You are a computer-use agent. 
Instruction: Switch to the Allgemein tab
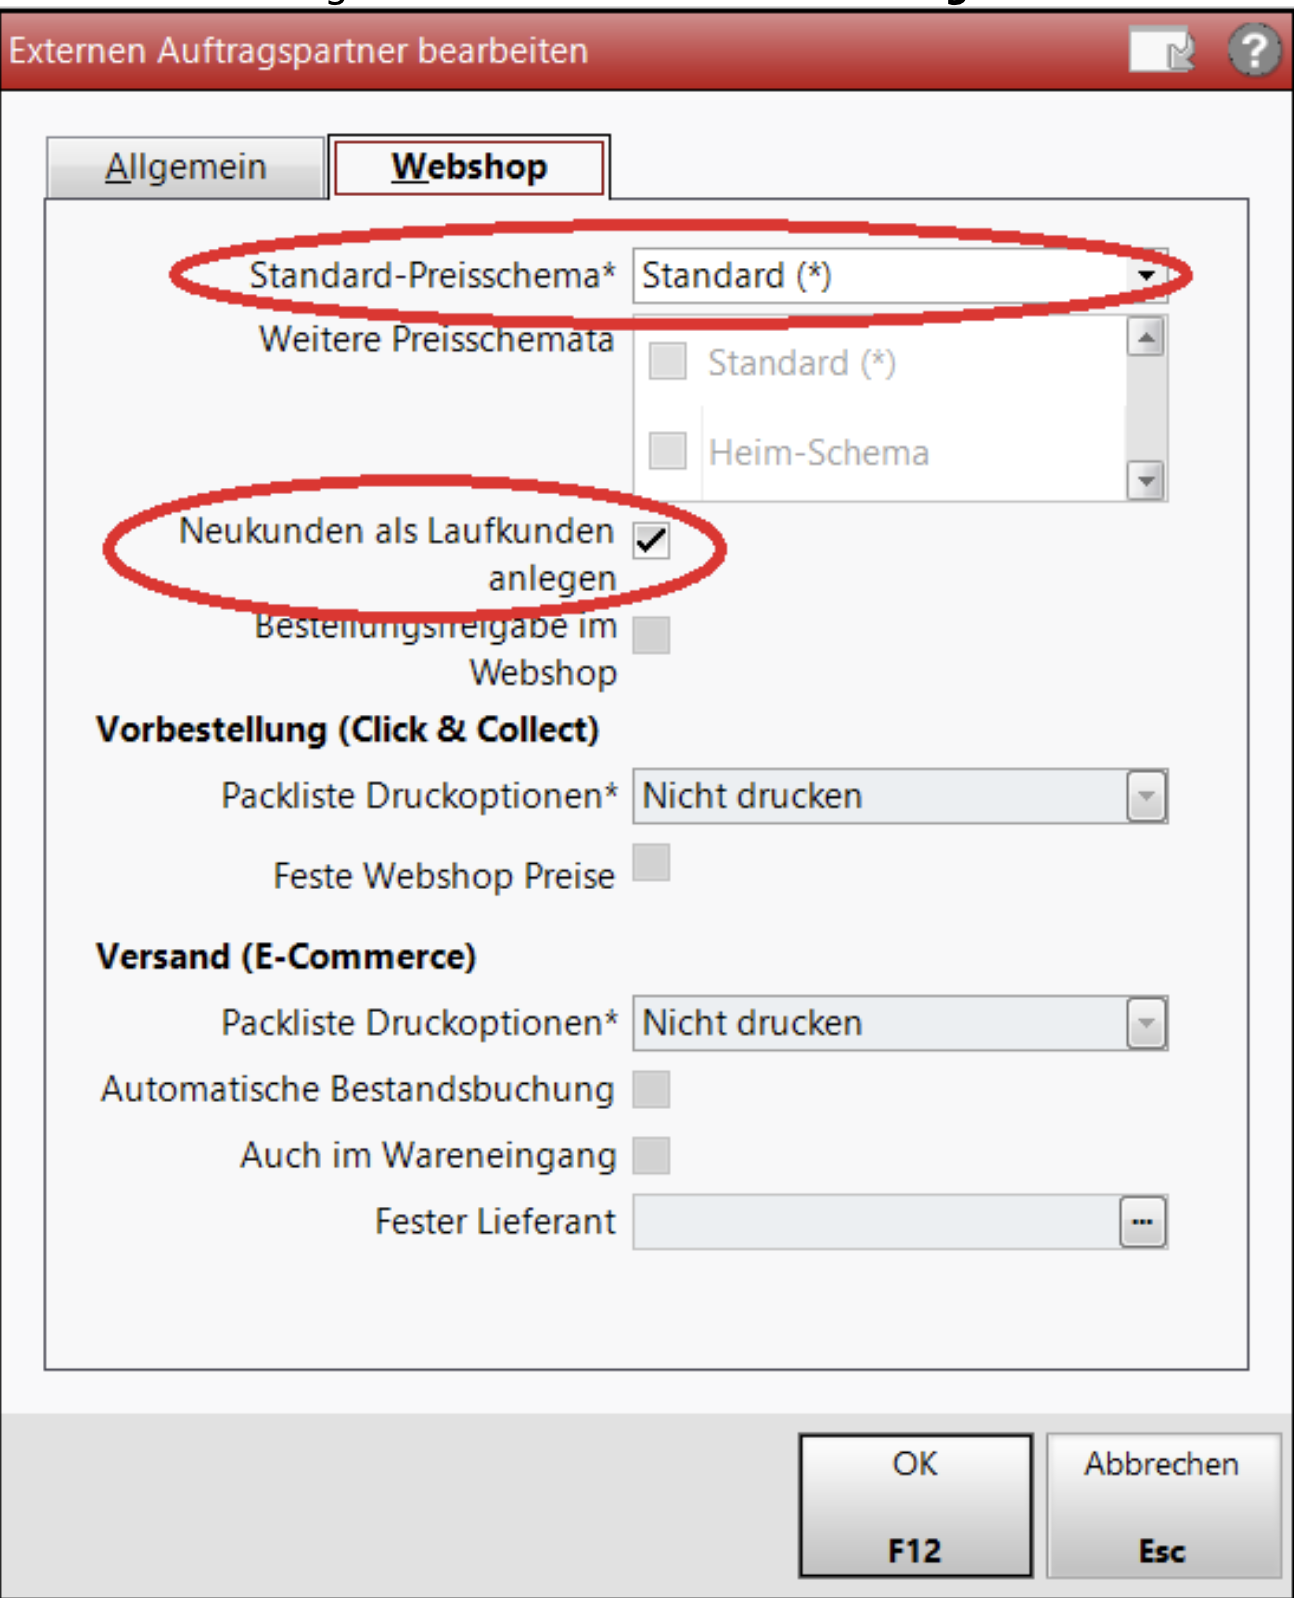[x=186, y=167]
